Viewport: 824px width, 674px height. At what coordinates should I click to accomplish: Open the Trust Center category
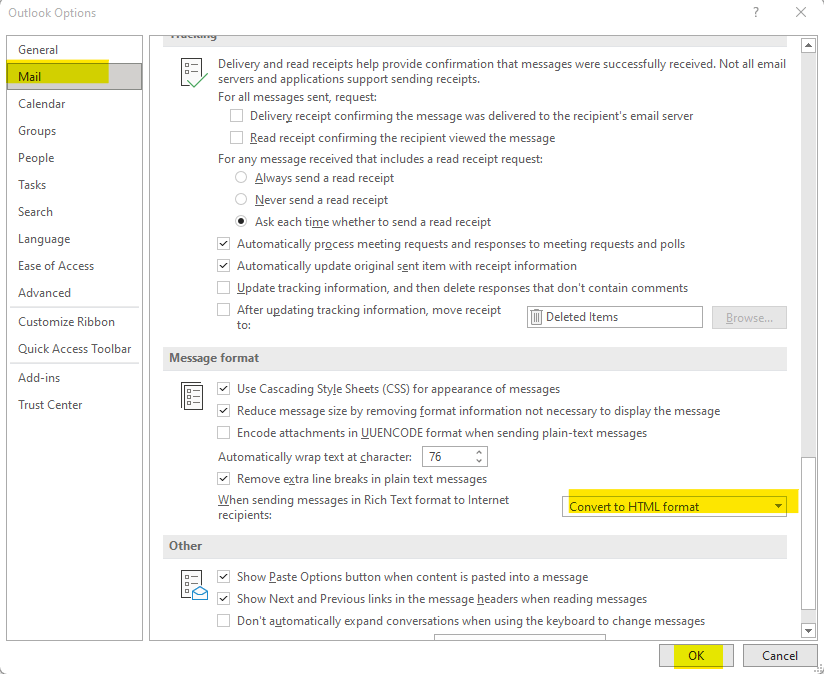pyautogui.click(x=75, y=405)
